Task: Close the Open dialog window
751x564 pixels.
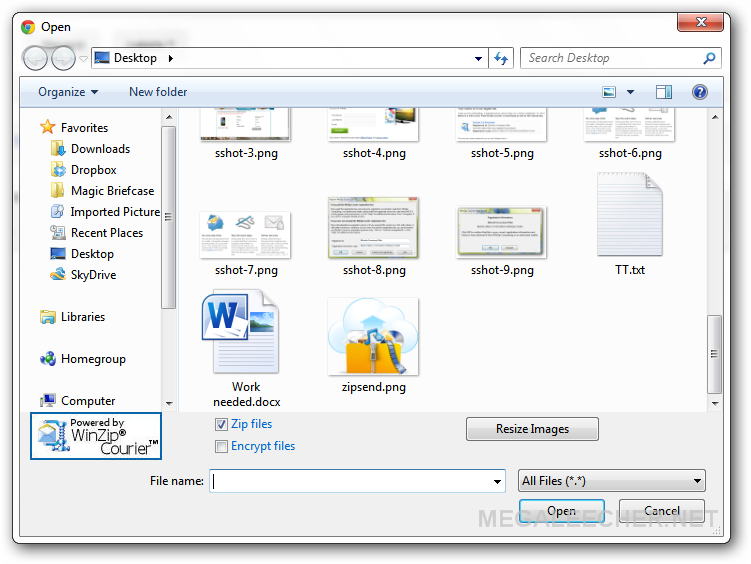Action: (700, 22)
